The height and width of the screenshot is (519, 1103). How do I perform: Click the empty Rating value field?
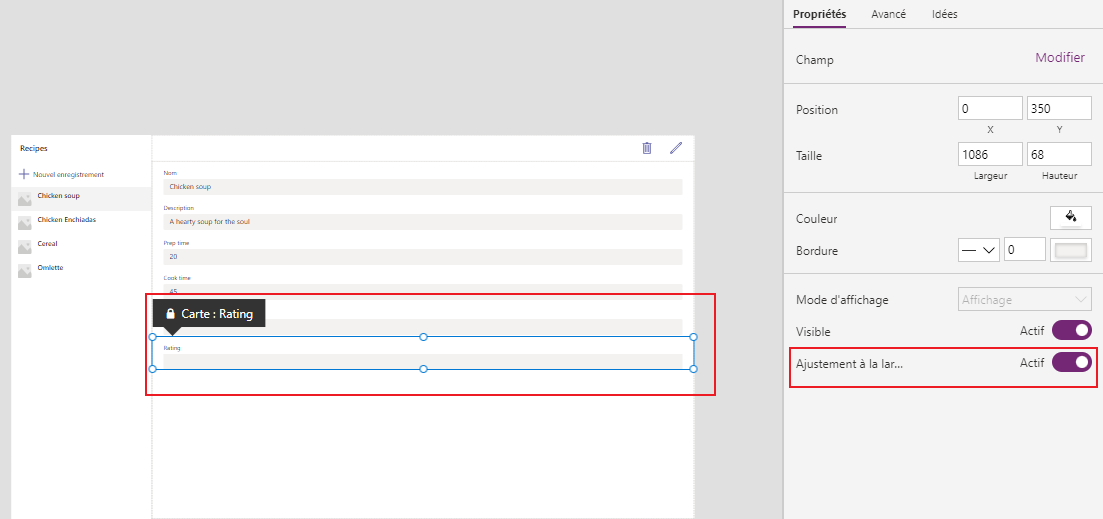423,361
